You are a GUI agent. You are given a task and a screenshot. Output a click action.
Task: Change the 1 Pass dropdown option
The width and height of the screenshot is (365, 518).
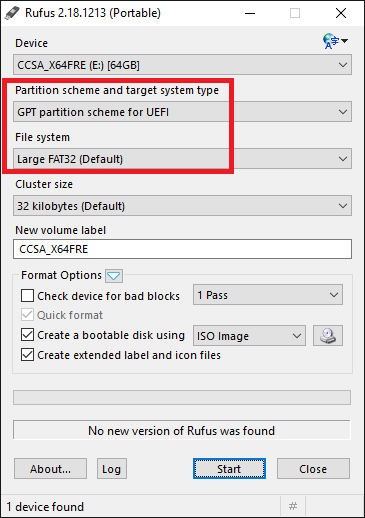click(268, 295)
